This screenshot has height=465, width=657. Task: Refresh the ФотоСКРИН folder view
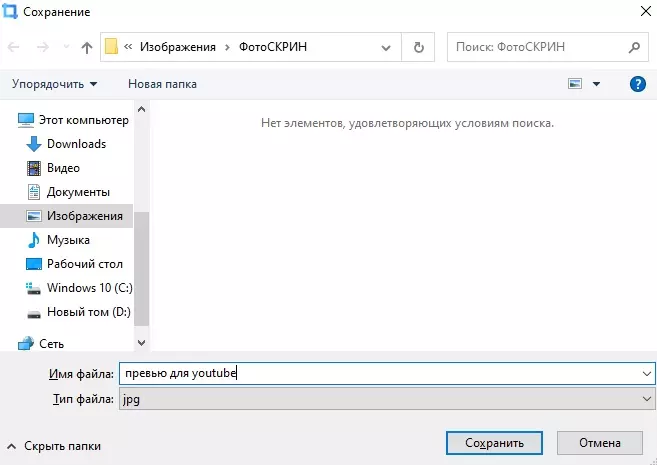[x=418, y=47]
